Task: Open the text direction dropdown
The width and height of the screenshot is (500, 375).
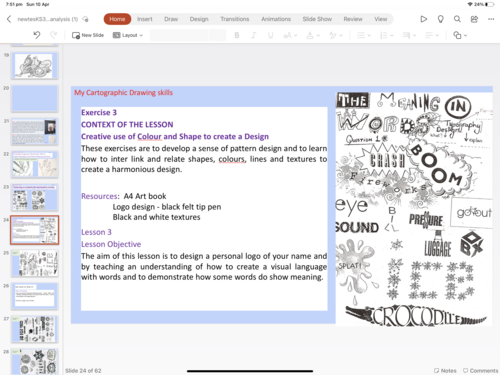Action: [x=409, y=35]
